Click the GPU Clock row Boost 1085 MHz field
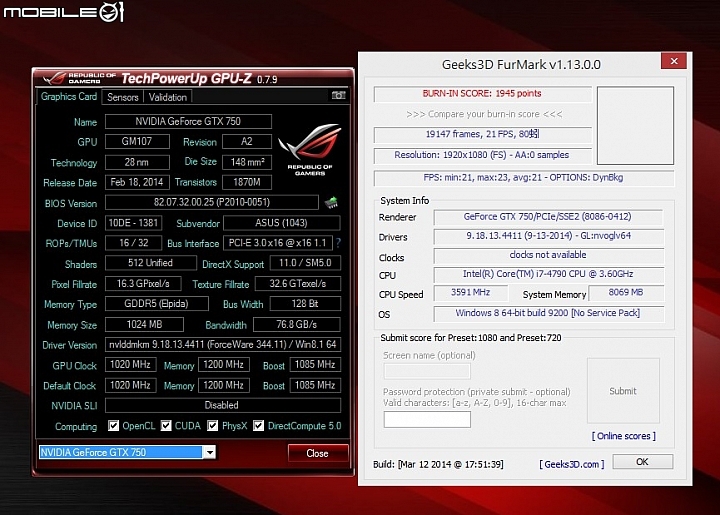This screenshot has height=515, width=720. 315,364
